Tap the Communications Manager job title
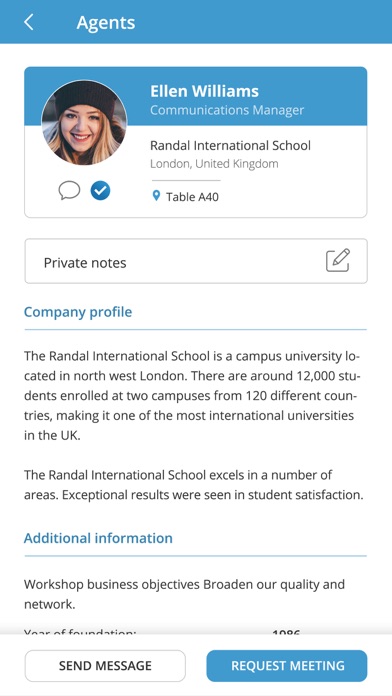Image resolution: width=392 pixels, height=696 pixels. (227, 110)
